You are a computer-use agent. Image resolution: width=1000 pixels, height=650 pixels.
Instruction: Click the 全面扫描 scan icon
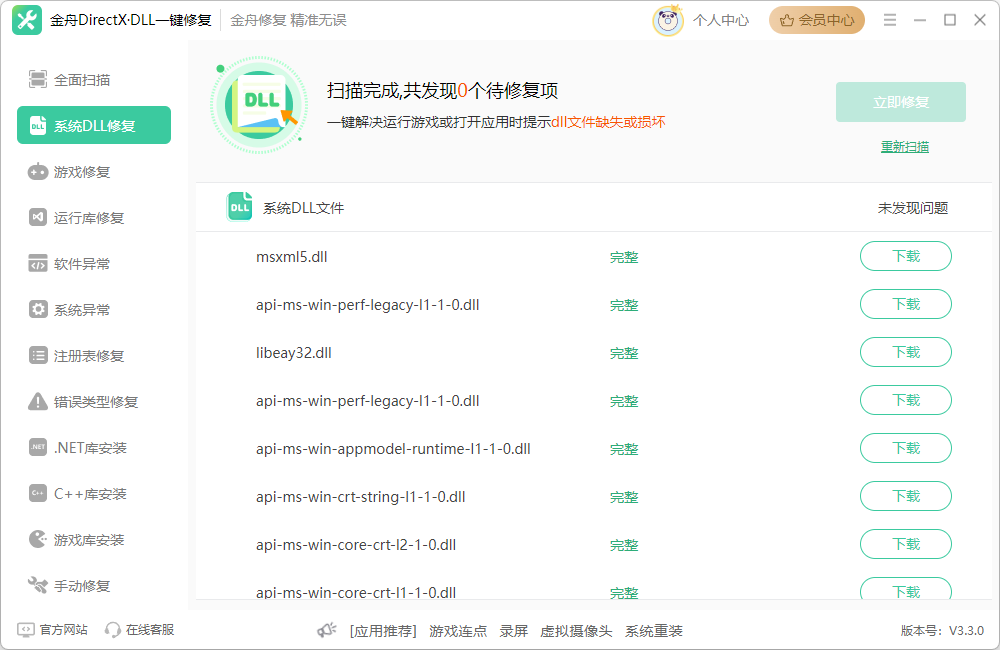pos(38,80)
